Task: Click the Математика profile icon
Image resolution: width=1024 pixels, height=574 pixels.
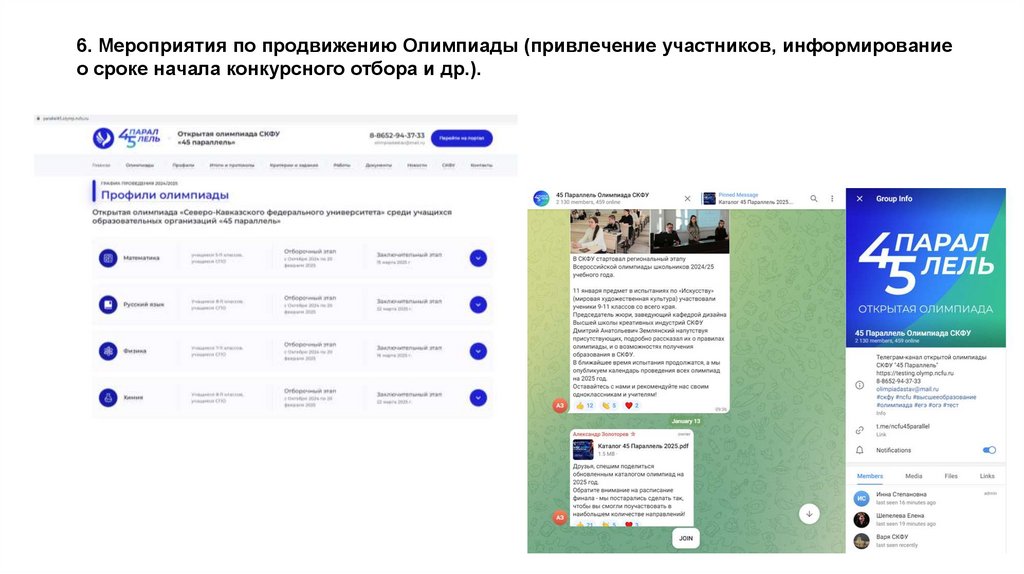Action: [108, 258]
